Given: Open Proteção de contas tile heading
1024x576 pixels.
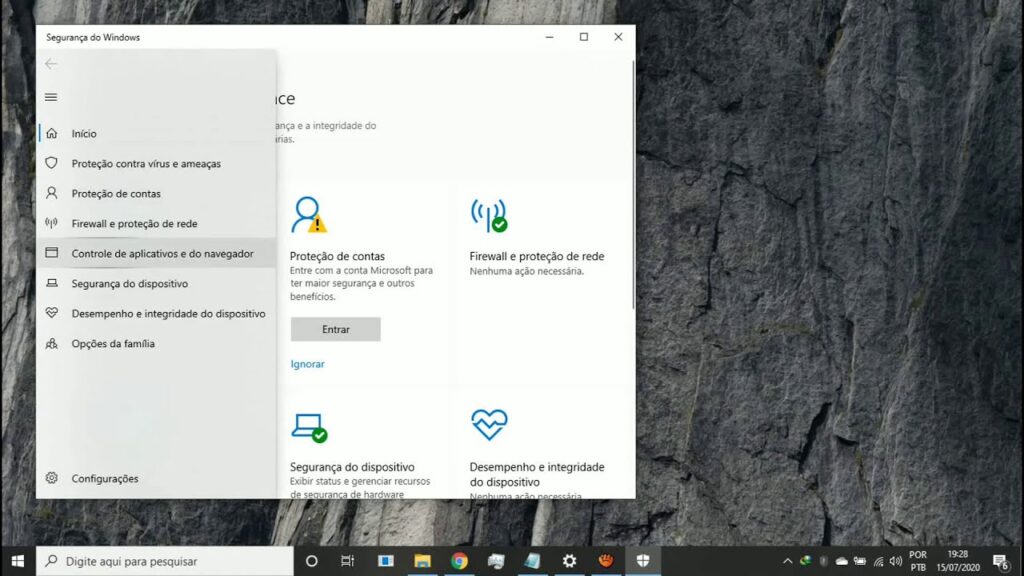Looking at the screenshot, I should click(x=337, y=256).
